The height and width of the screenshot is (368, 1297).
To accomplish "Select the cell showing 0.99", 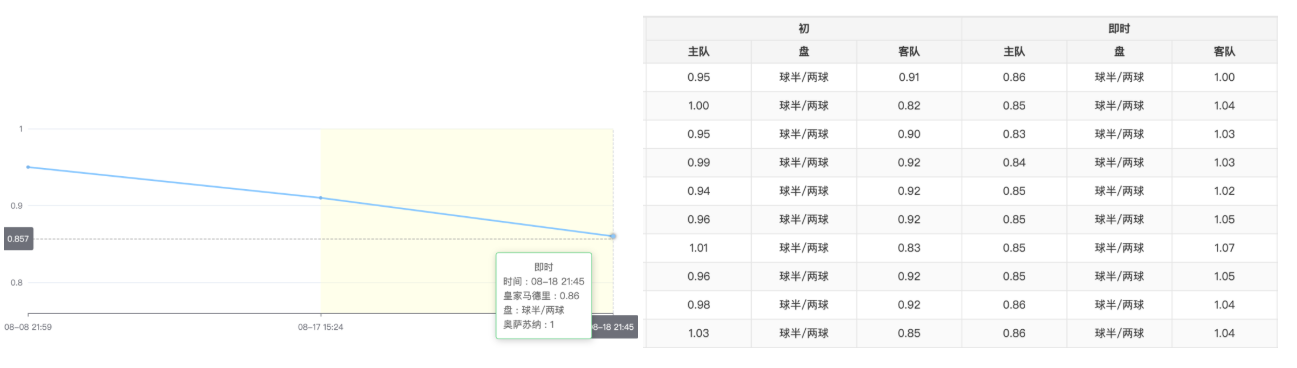I will [698, 163].
